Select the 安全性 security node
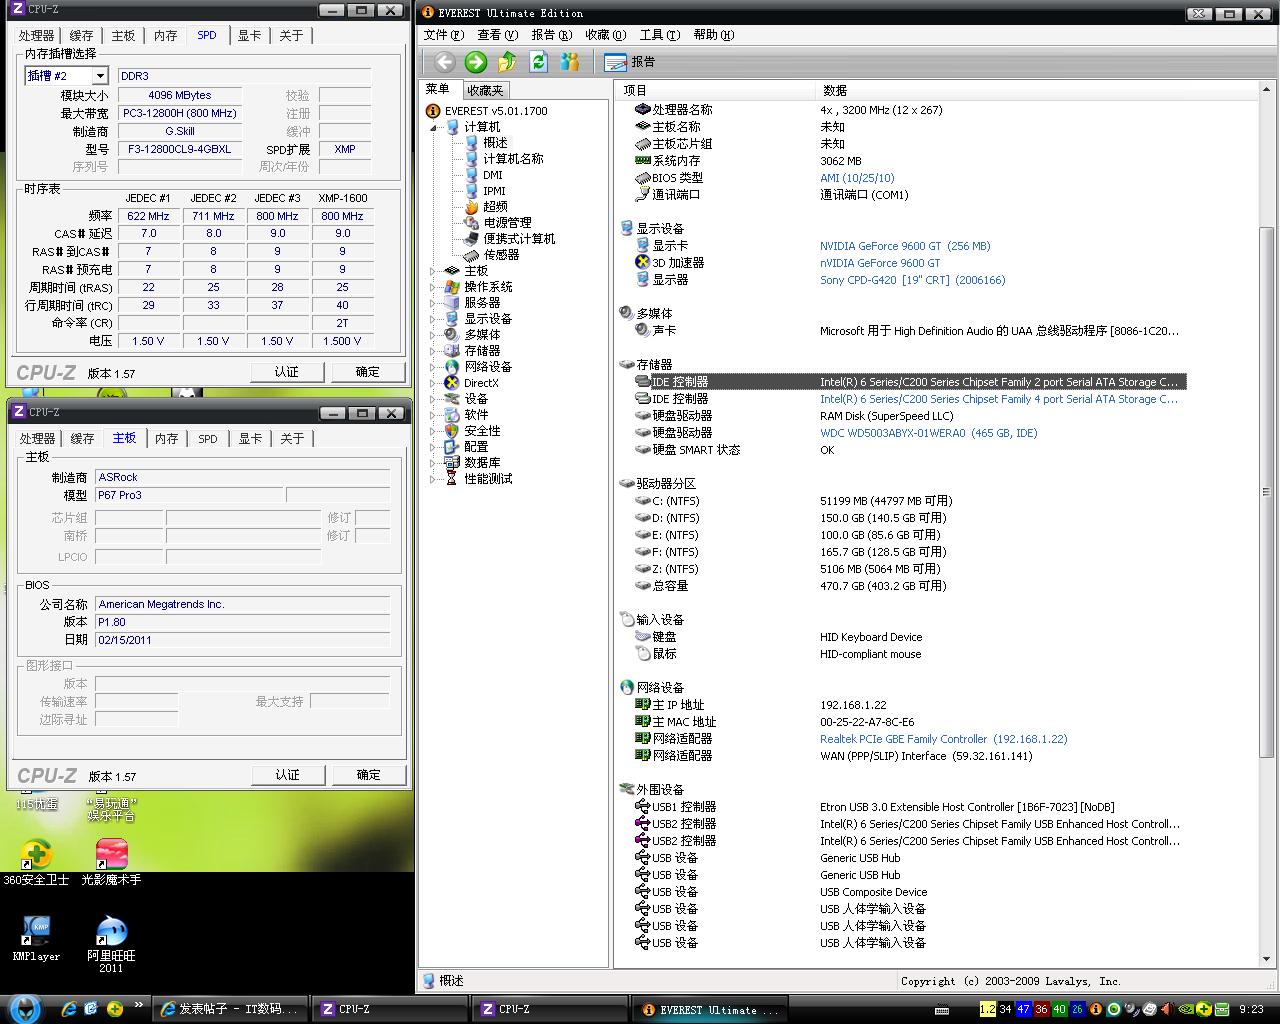1280x1024 pixels. coord(473,431)
